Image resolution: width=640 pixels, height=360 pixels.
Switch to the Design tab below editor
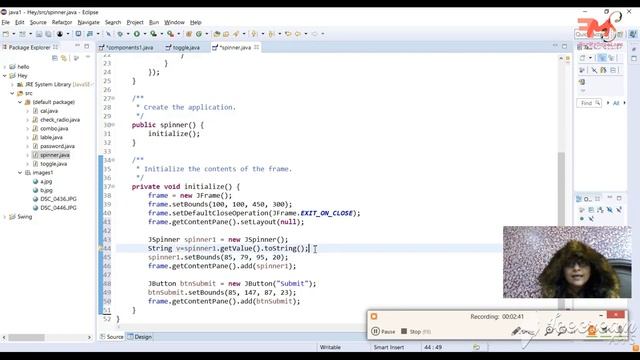pos(140,337)
